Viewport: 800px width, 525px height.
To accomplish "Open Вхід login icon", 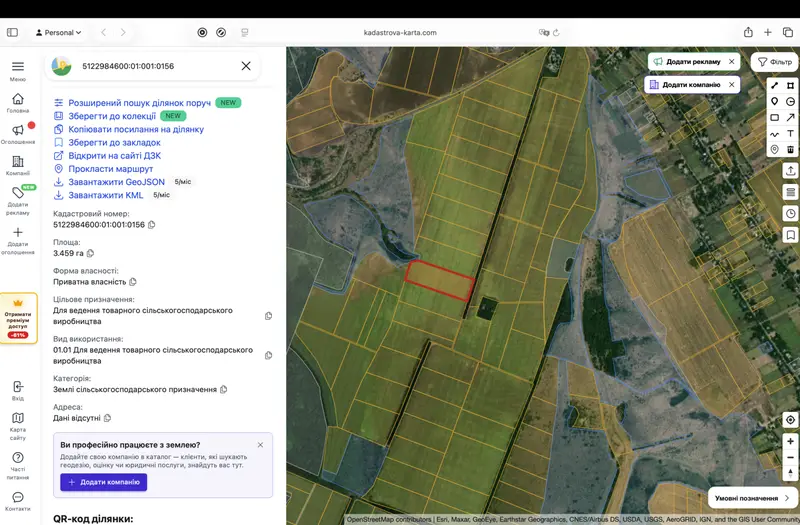I will click(18, 386).
